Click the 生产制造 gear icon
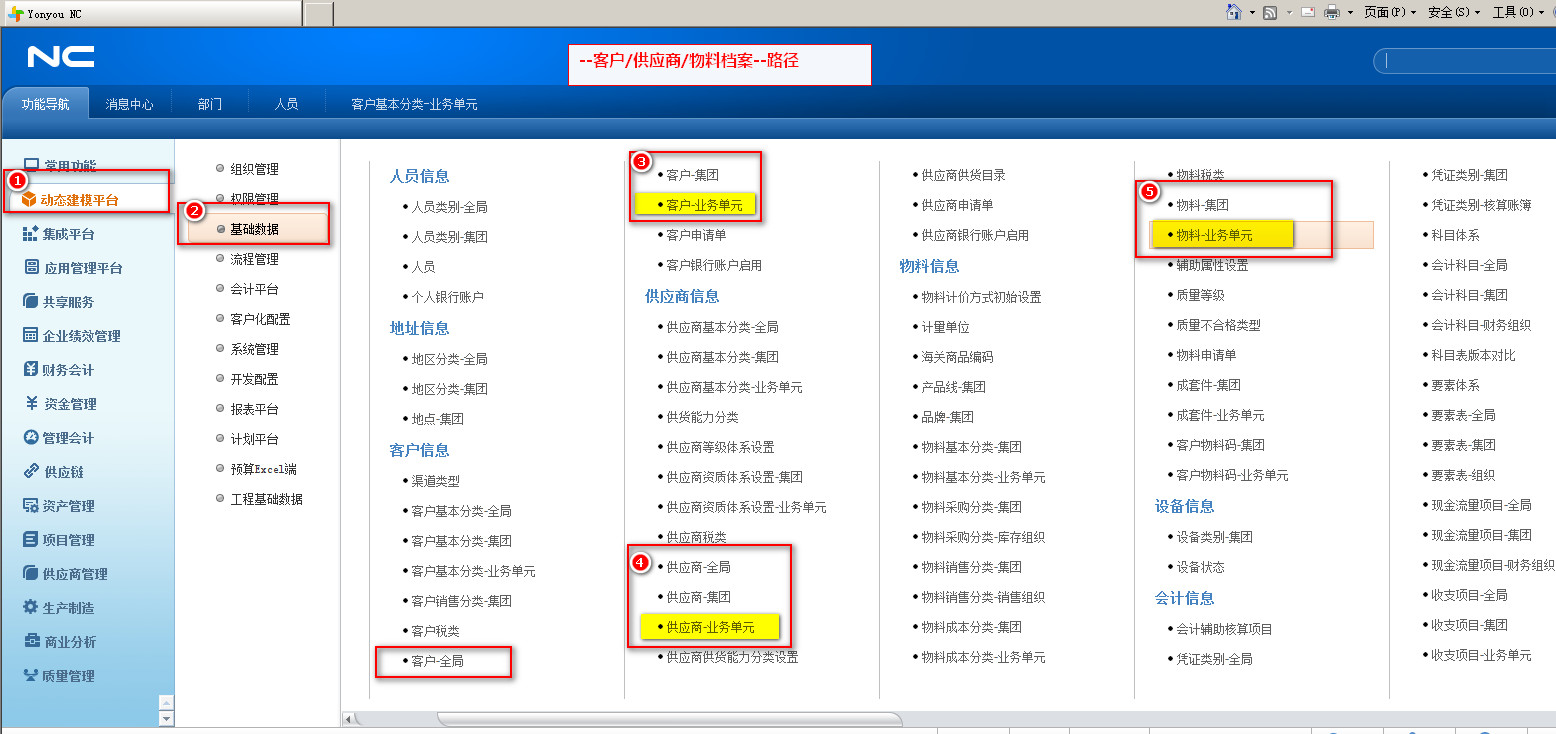1556x734 pixels. coord(30,608)
